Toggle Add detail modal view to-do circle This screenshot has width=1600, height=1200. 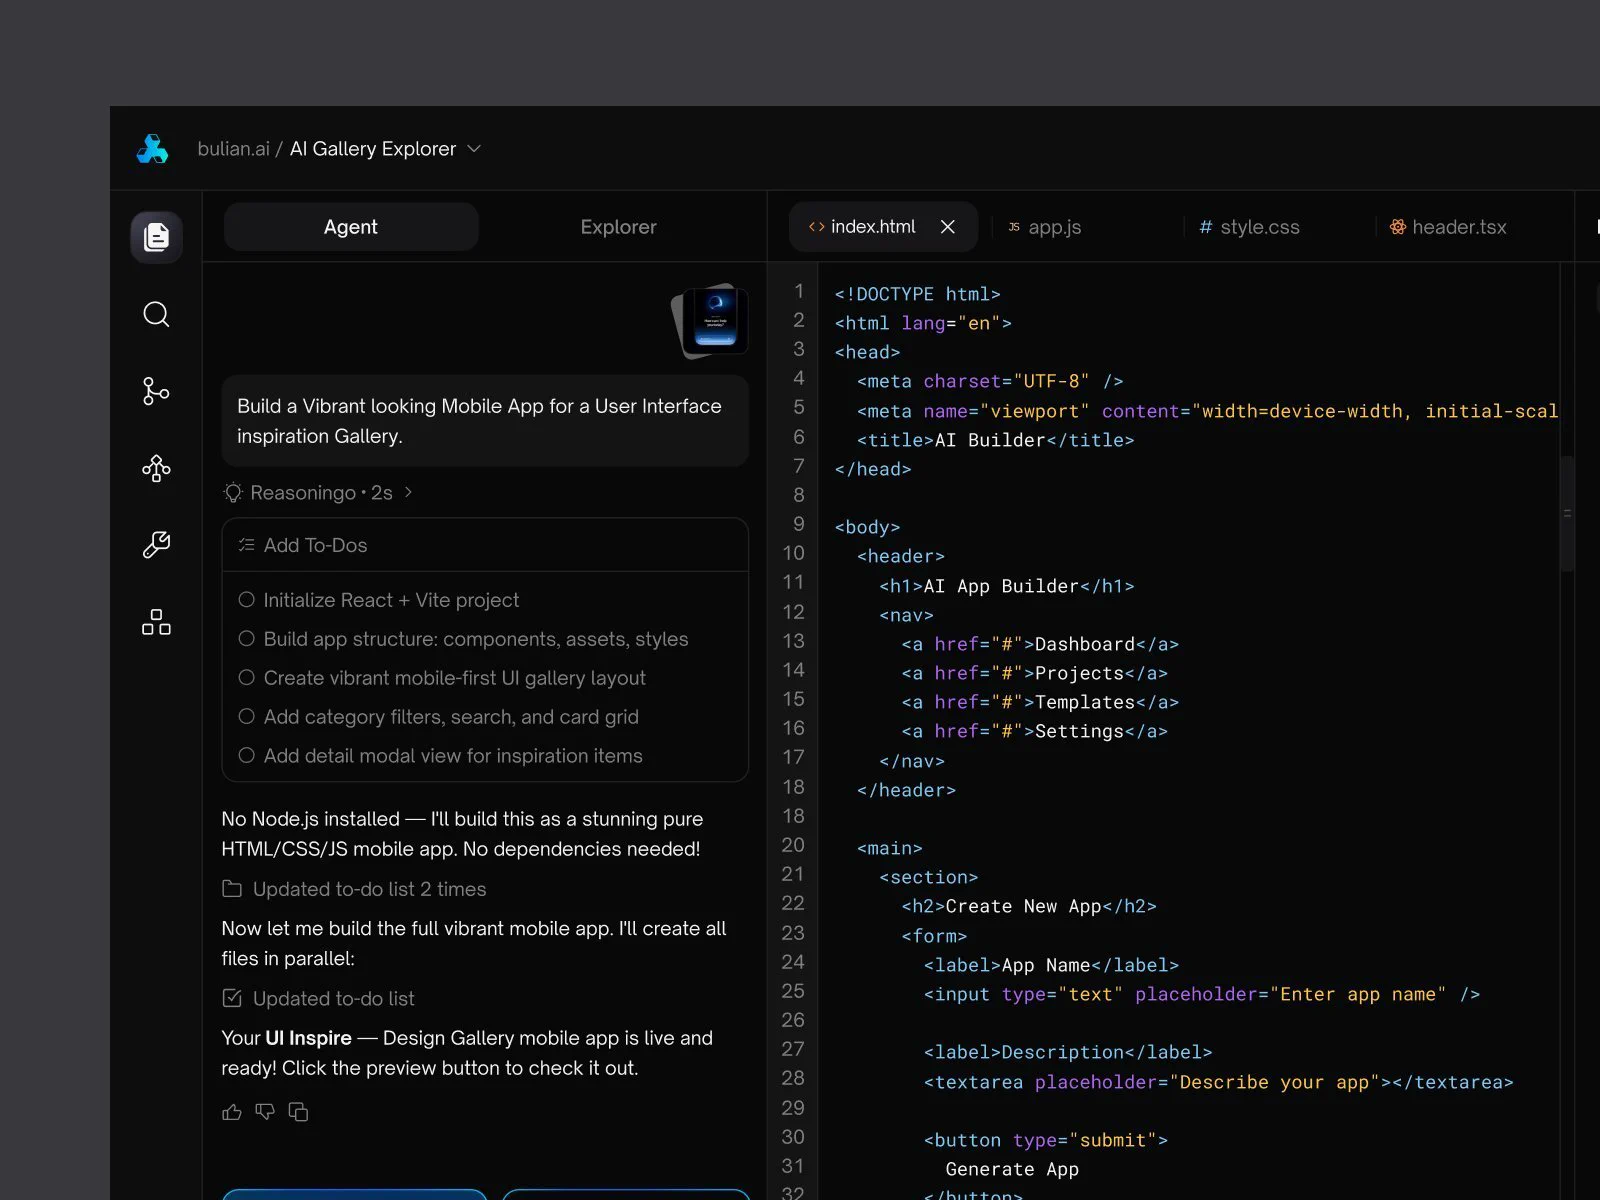click(246, 755)
